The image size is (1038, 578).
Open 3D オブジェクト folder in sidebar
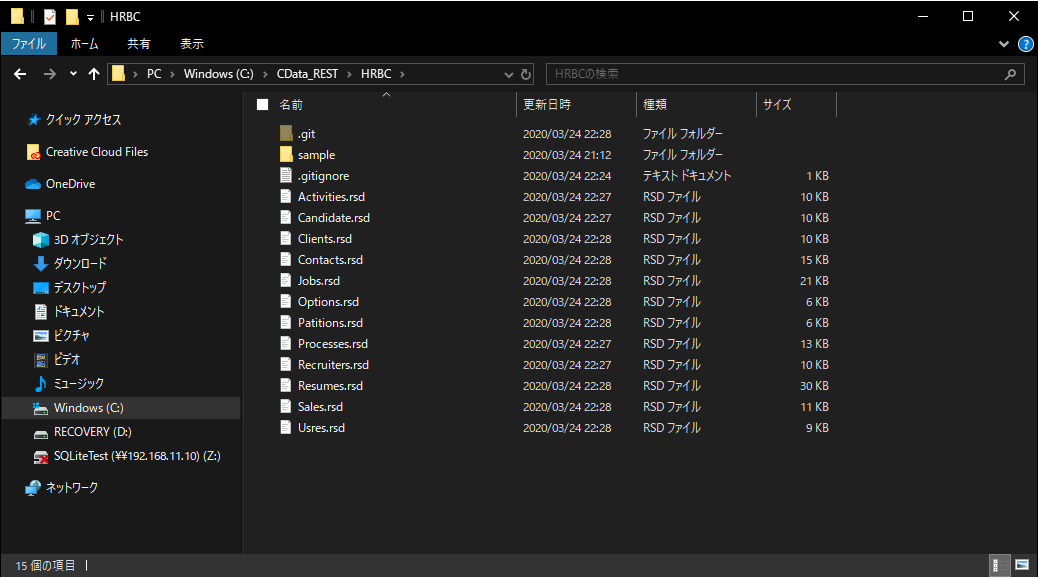[88, 240]
